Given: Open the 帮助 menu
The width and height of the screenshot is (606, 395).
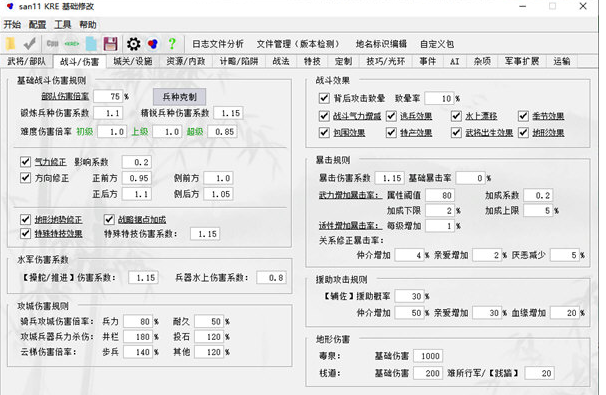Looking at the screenshot, I should [x=88, y=25].
